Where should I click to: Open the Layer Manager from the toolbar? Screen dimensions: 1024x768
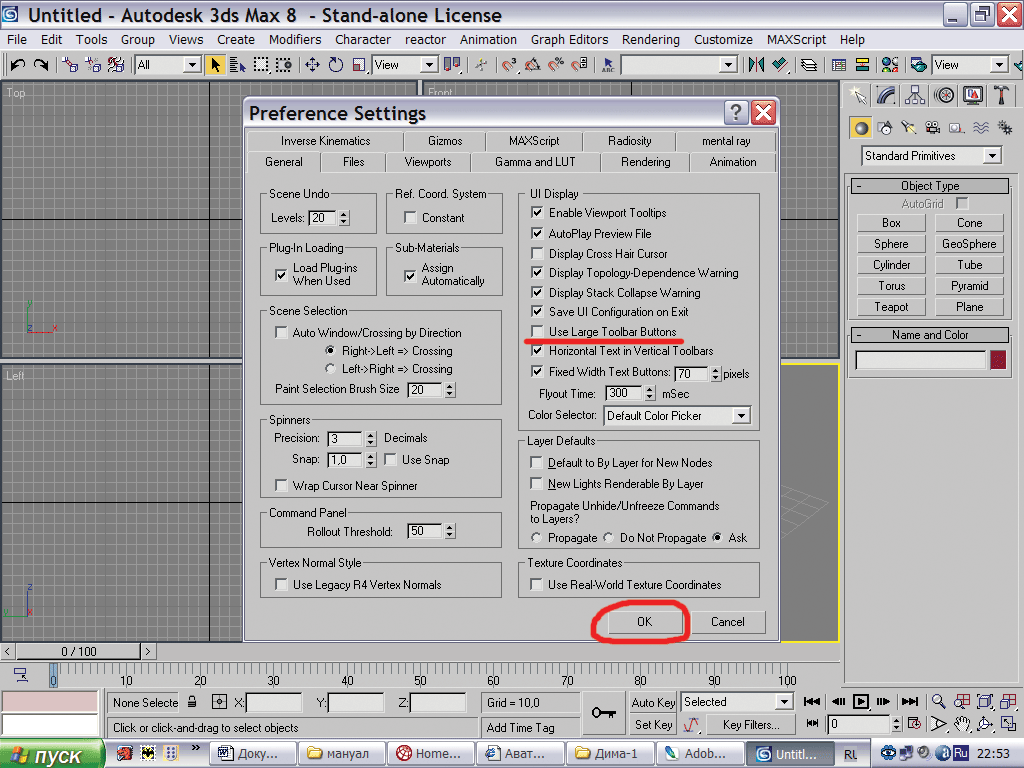point(809,65)
